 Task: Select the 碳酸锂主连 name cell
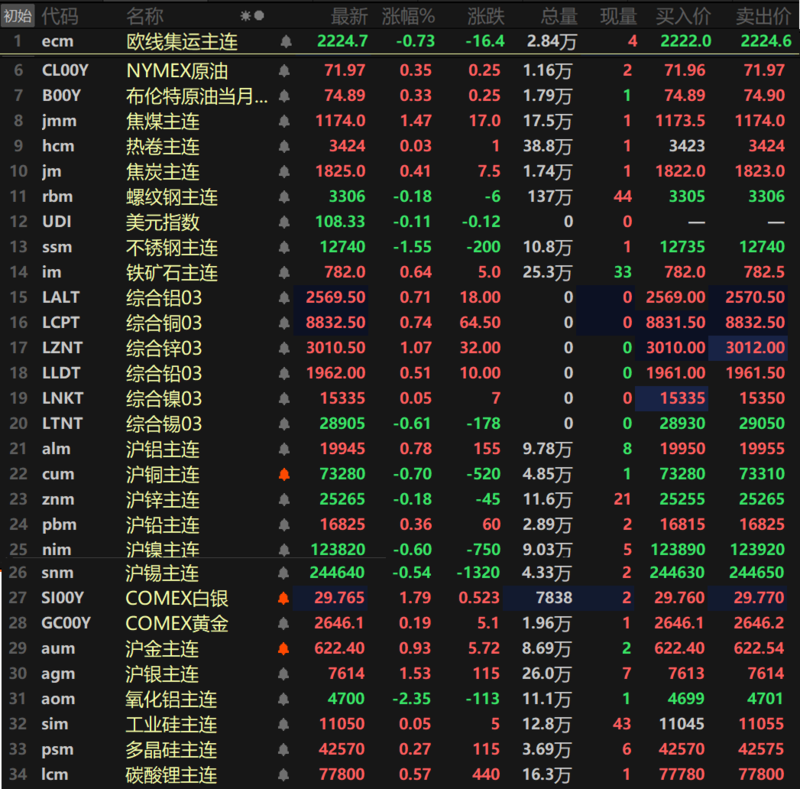point(171,775)
